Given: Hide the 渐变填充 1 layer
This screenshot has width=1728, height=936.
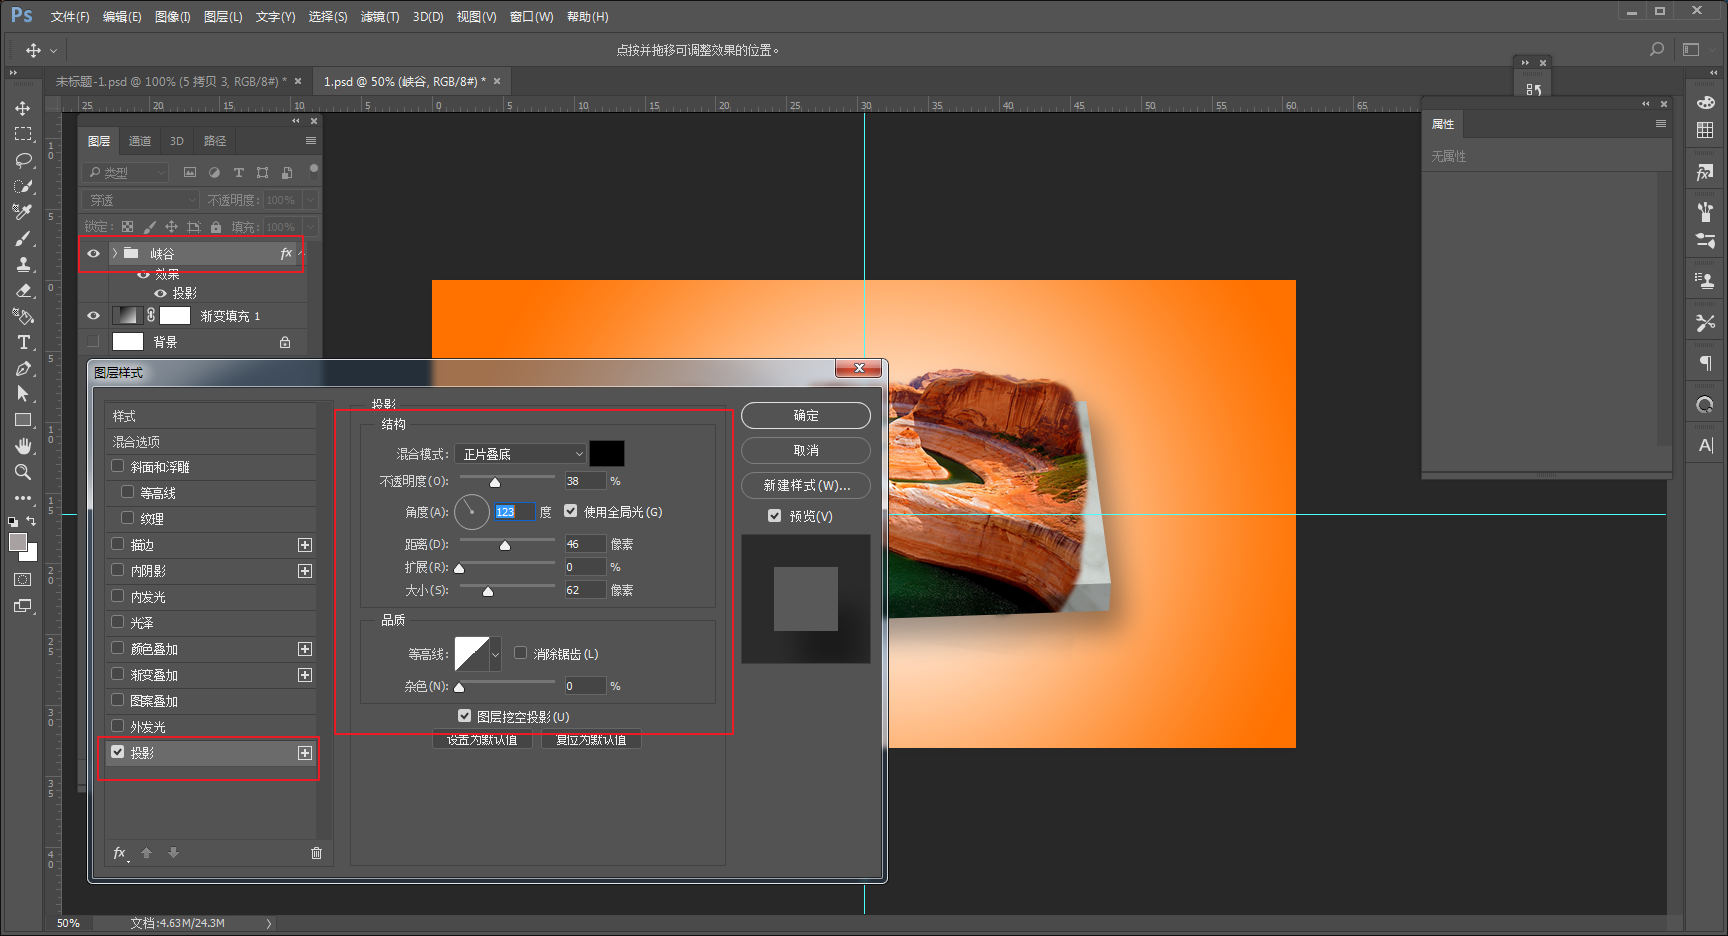Looking at the screenshot, I should 94,316.
